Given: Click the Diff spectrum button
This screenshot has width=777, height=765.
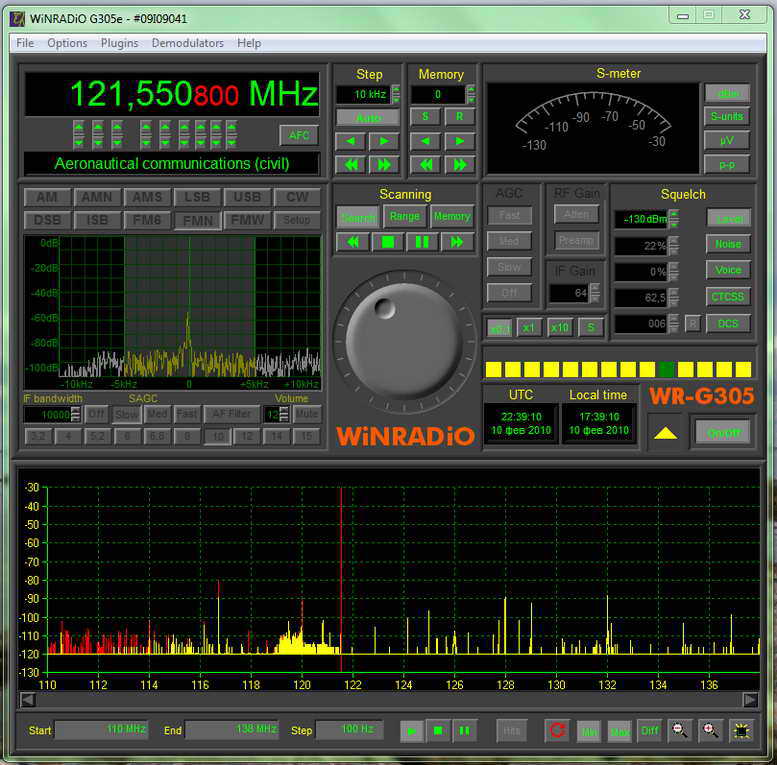Looking at the screenshot, I should 650,730.
